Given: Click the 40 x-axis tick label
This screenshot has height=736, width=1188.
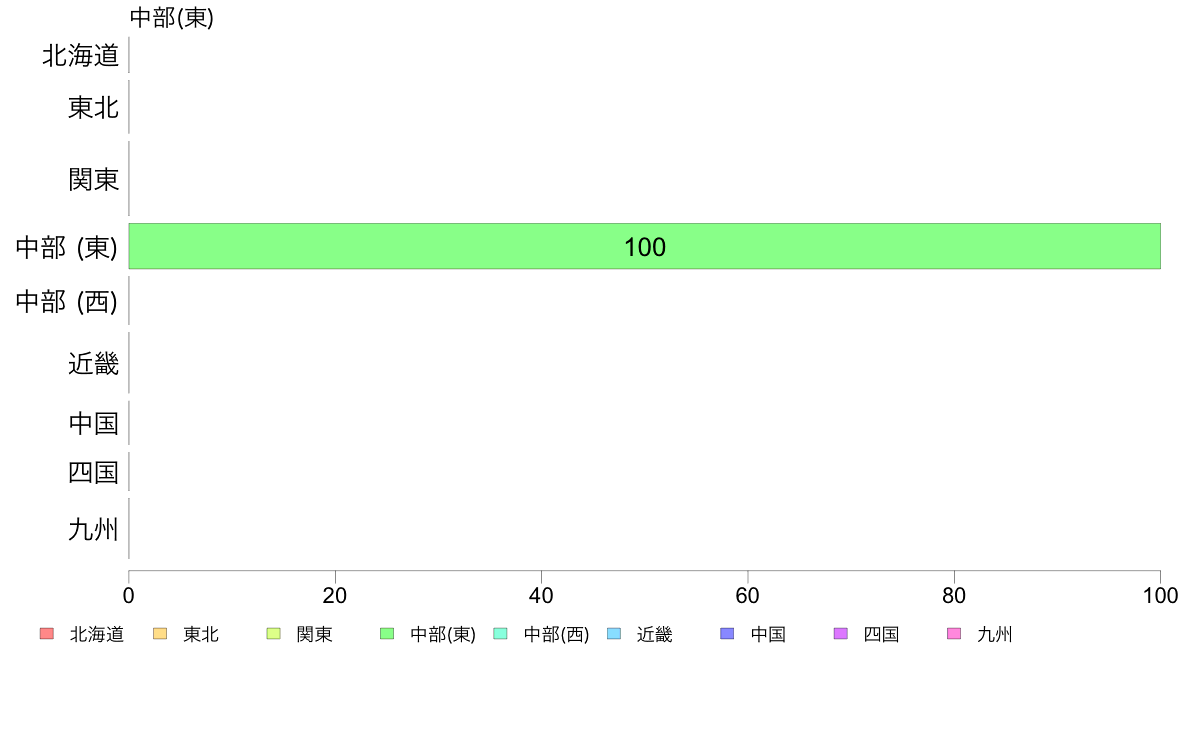Looking at the screenshot, I should click(541, 596).
